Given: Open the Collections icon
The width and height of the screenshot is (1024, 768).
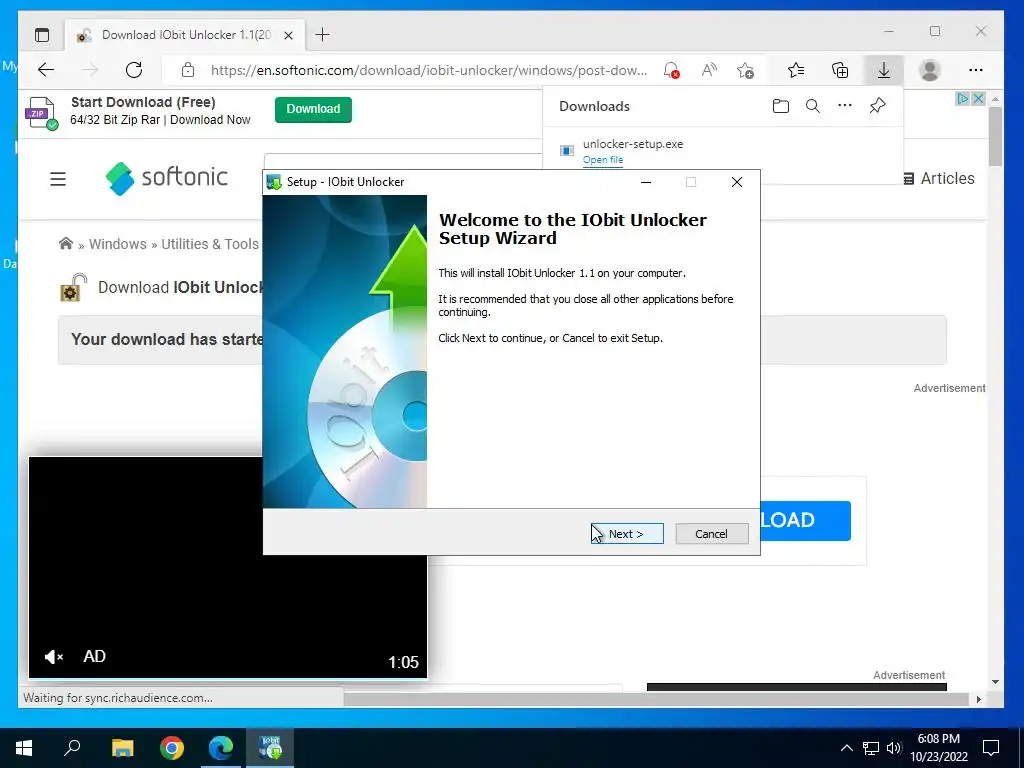Looking at the screenshot, I should [x=840, y=70].
